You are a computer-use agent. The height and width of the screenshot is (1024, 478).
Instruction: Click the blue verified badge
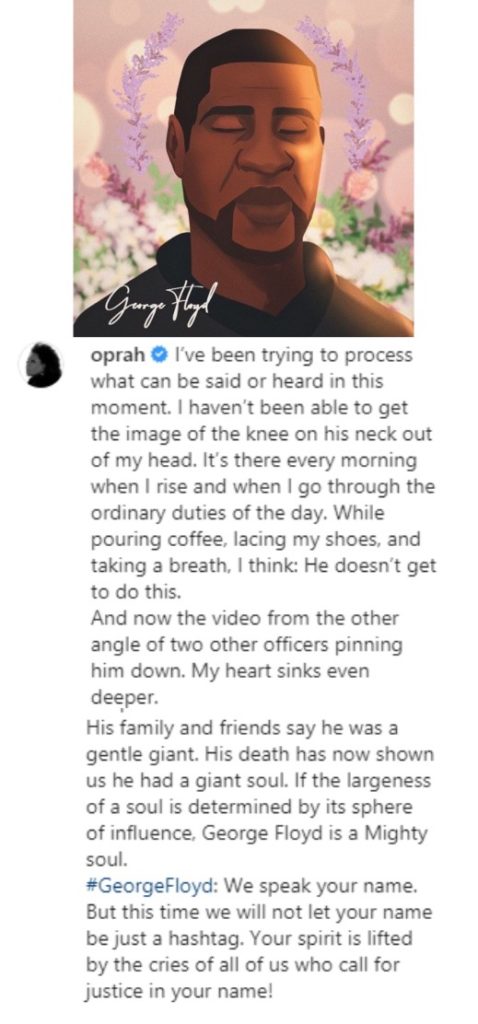click(x=158, y=356)
